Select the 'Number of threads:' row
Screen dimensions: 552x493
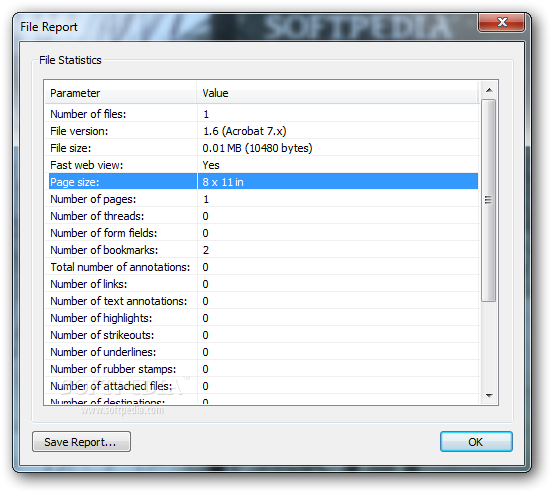coord(262,216)
